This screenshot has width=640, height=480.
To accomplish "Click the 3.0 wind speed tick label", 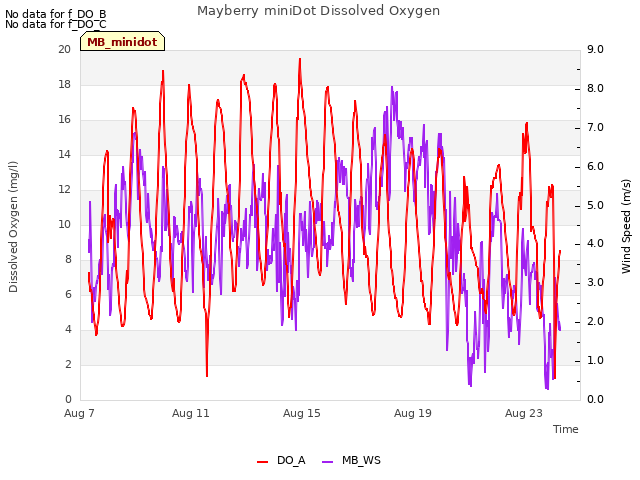I will click(x=595, y=282).
